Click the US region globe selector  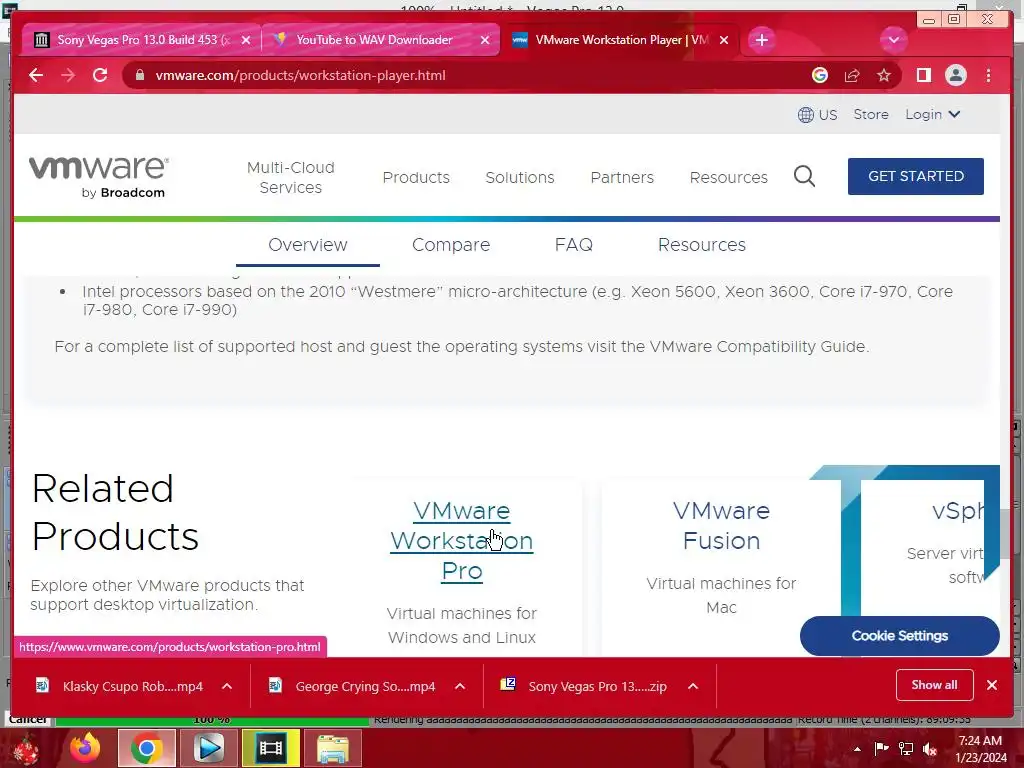coord(817,115)
